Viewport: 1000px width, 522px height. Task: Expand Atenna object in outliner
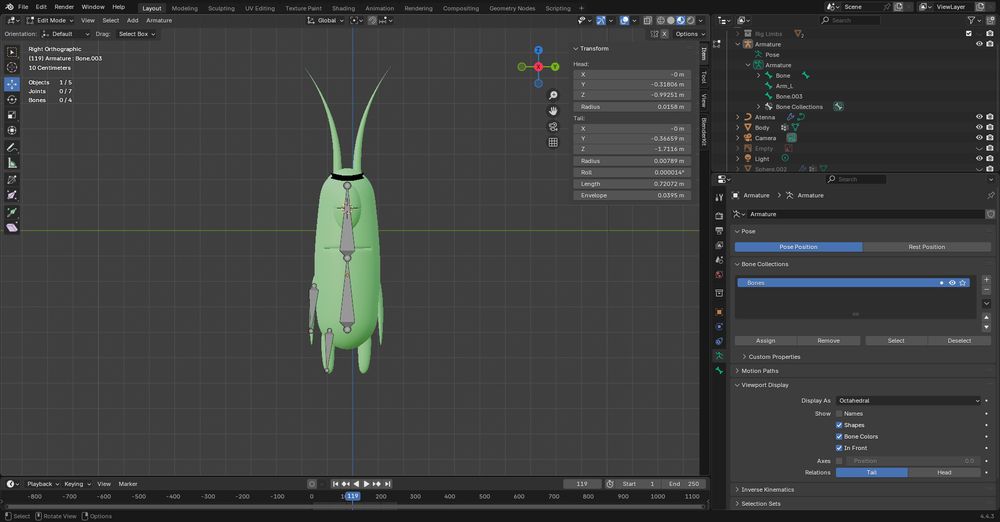coord(738,117)
